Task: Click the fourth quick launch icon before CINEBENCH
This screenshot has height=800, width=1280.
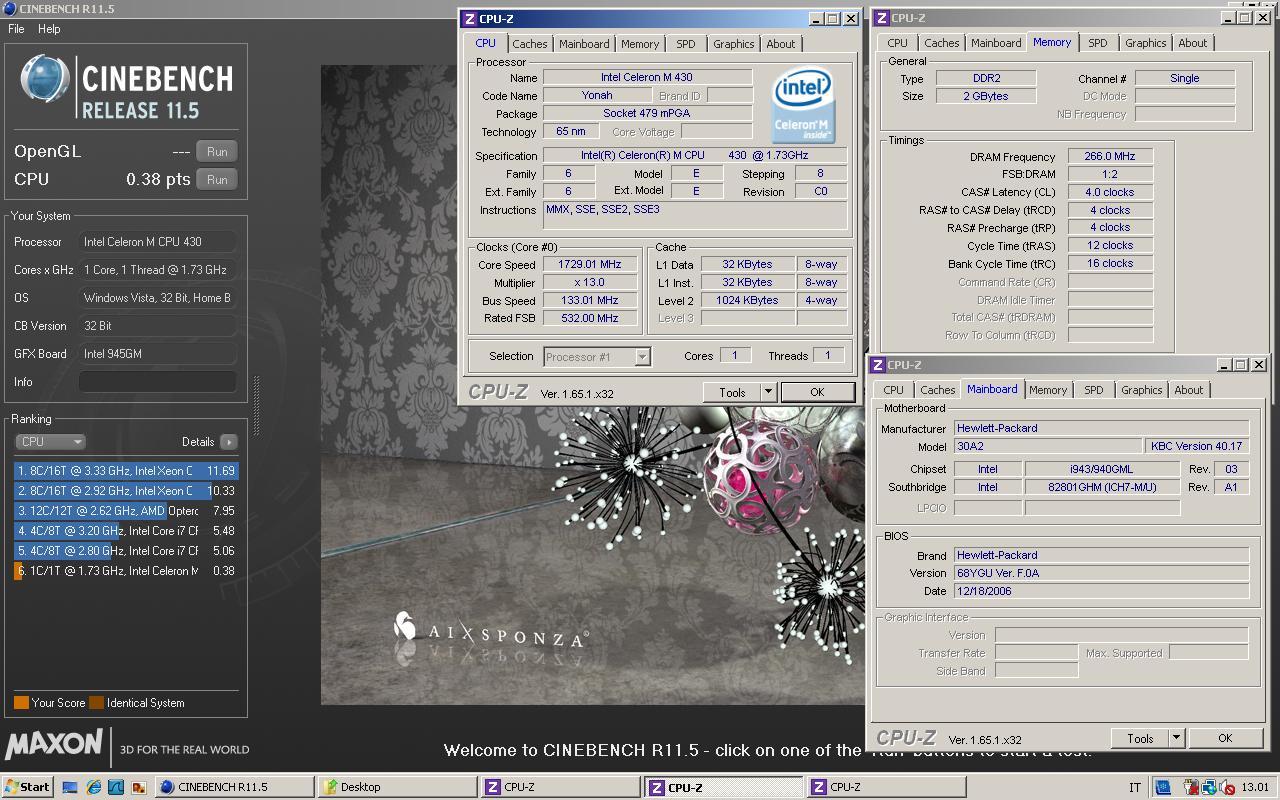Action: (x=138, y=787)
